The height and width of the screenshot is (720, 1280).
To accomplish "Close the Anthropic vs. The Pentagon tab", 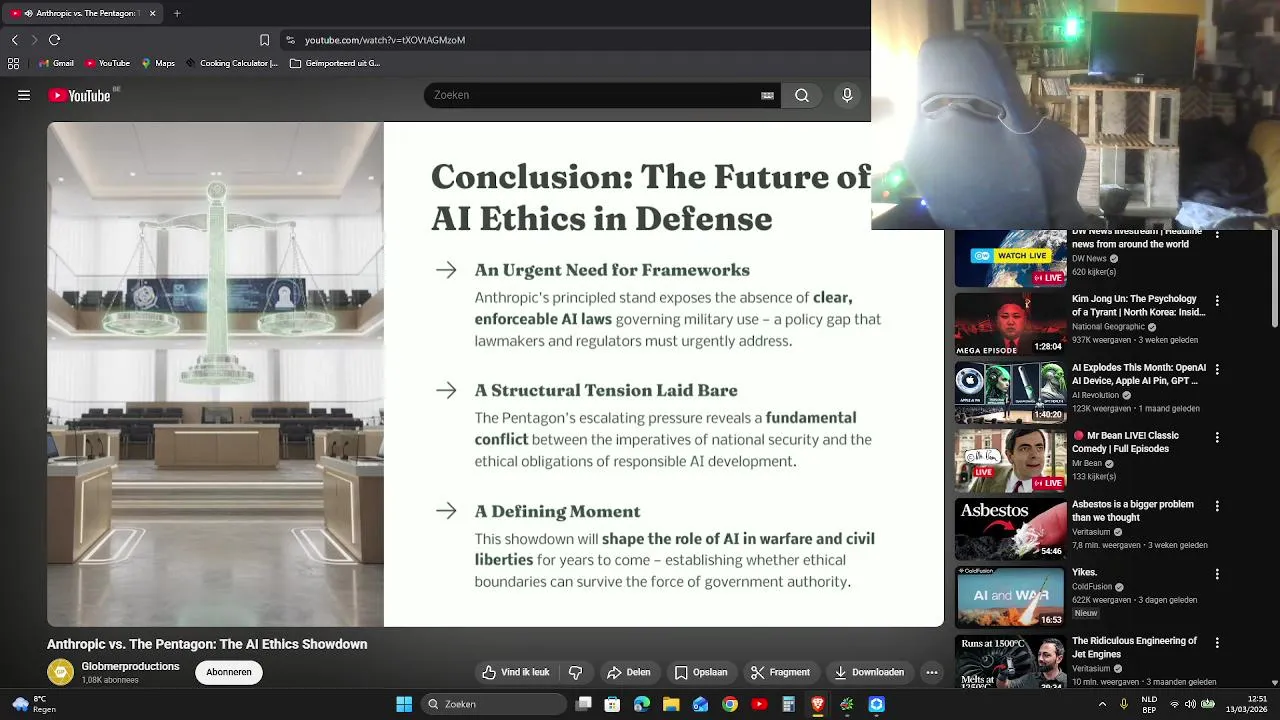I will (153, 14).
